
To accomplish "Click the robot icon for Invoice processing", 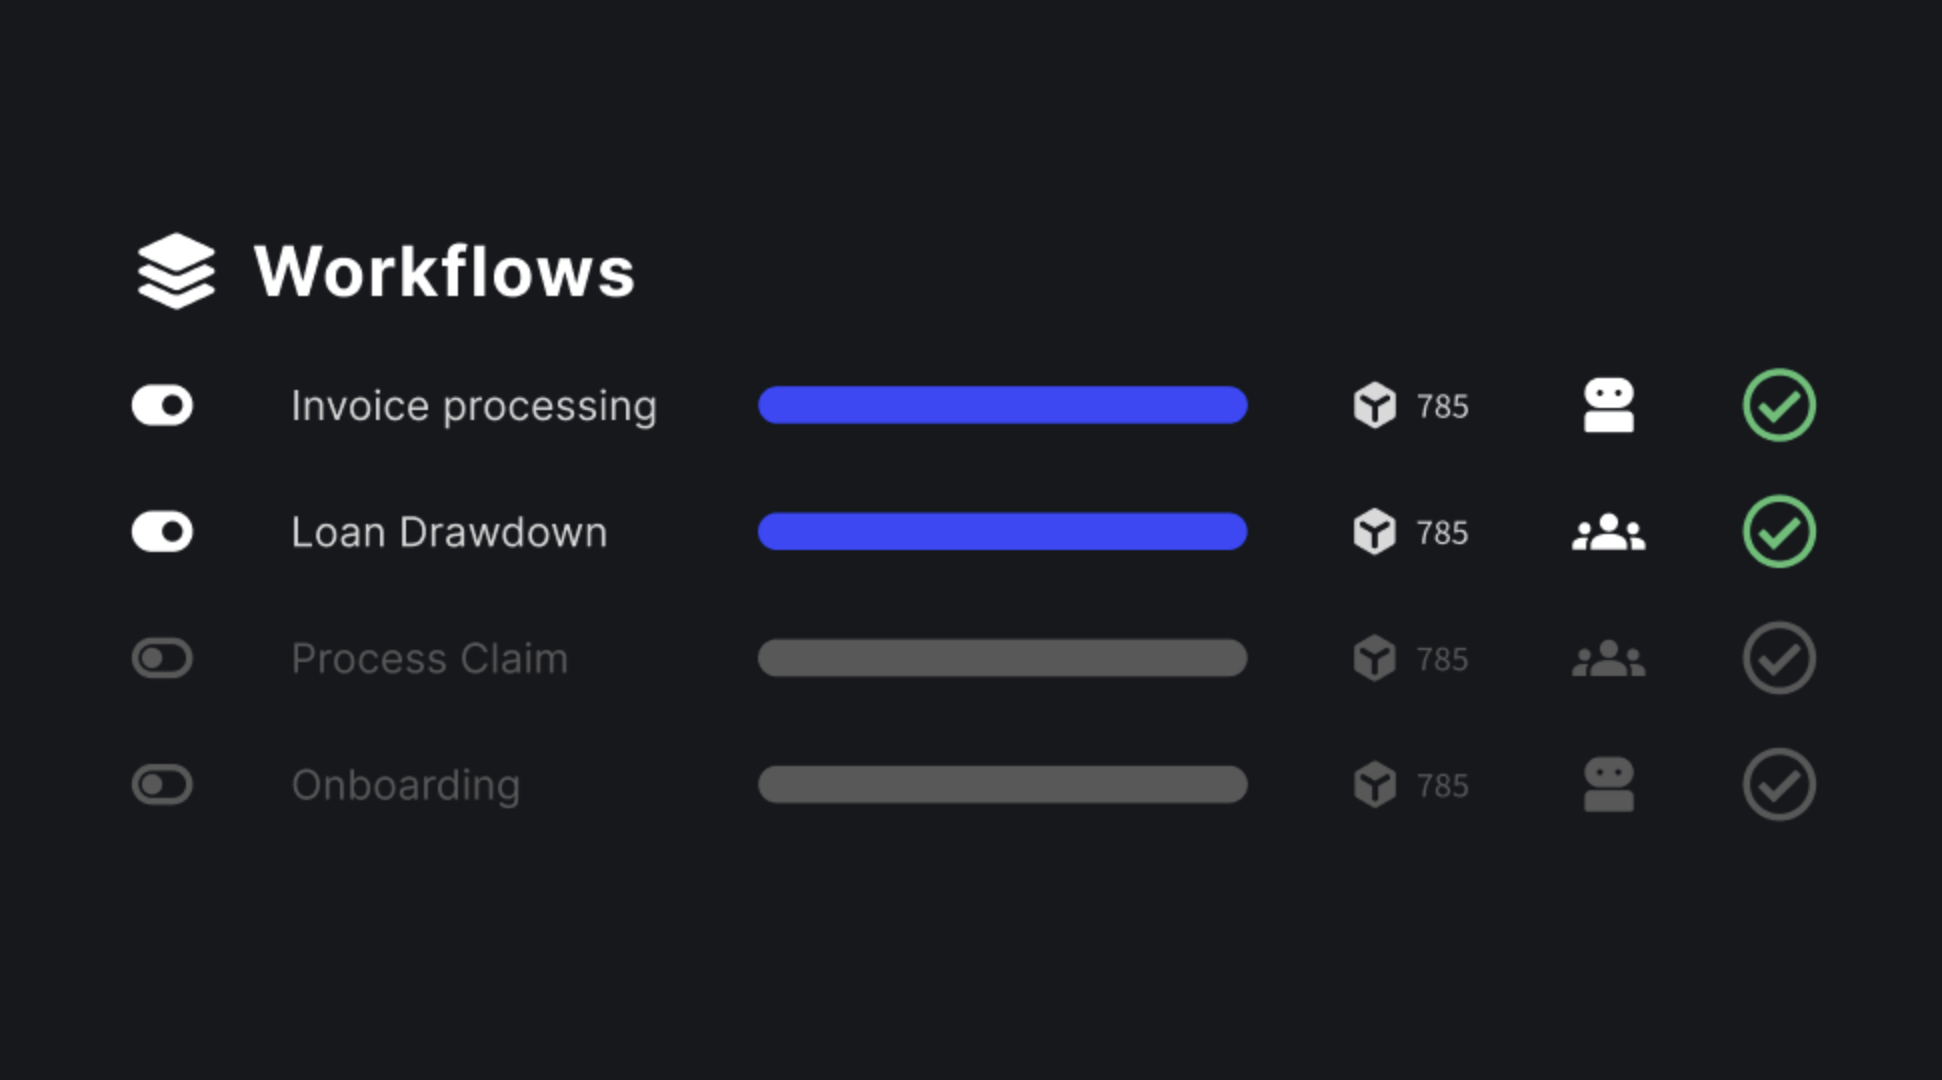I will [1608, 405].
